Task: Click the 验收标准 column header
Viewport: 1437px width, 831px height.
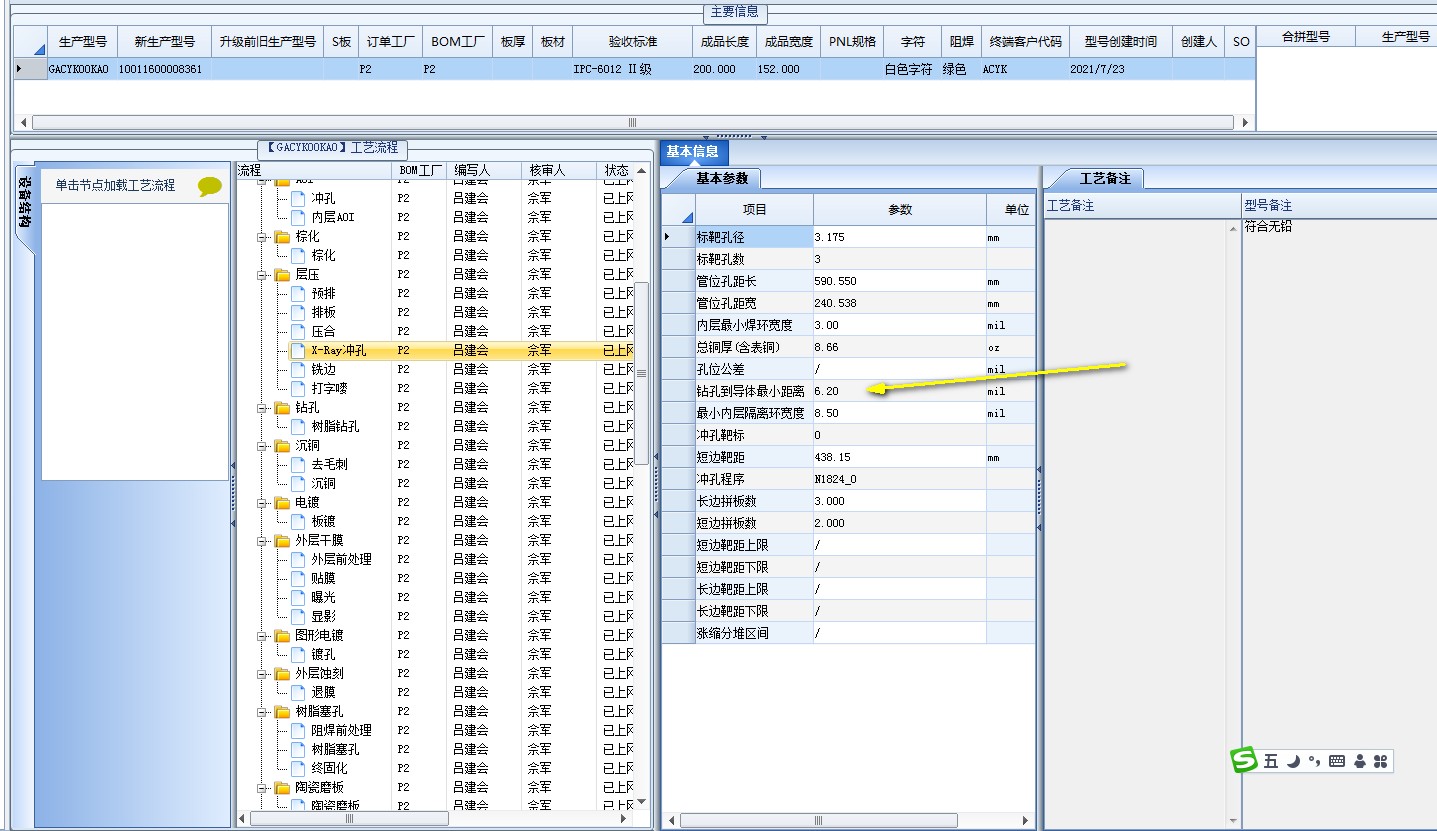Action: click(632, 42)
